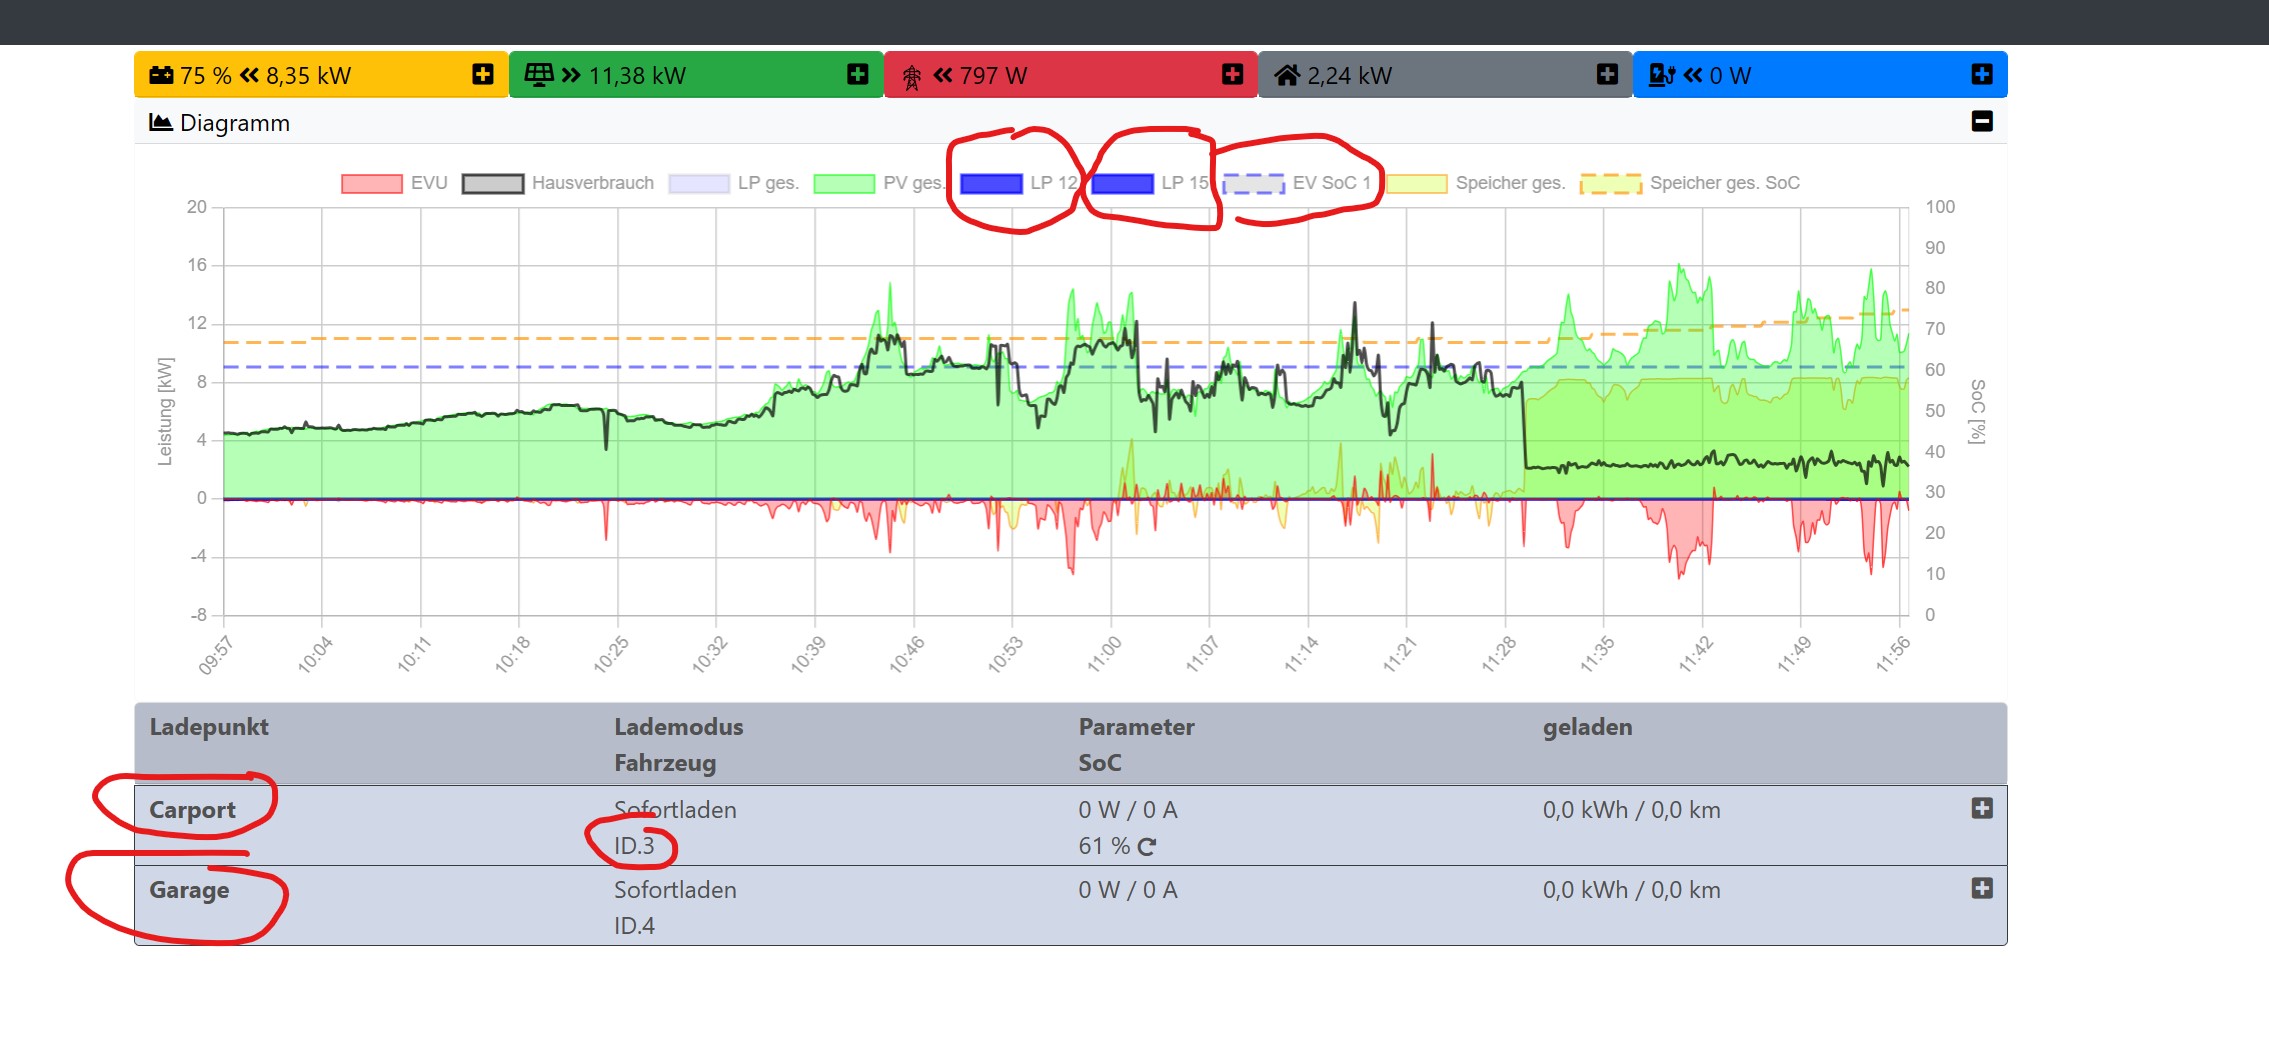Expand the gray house consumption panel
This screenshot has width=2269, height=1038.
point(1607,74)
